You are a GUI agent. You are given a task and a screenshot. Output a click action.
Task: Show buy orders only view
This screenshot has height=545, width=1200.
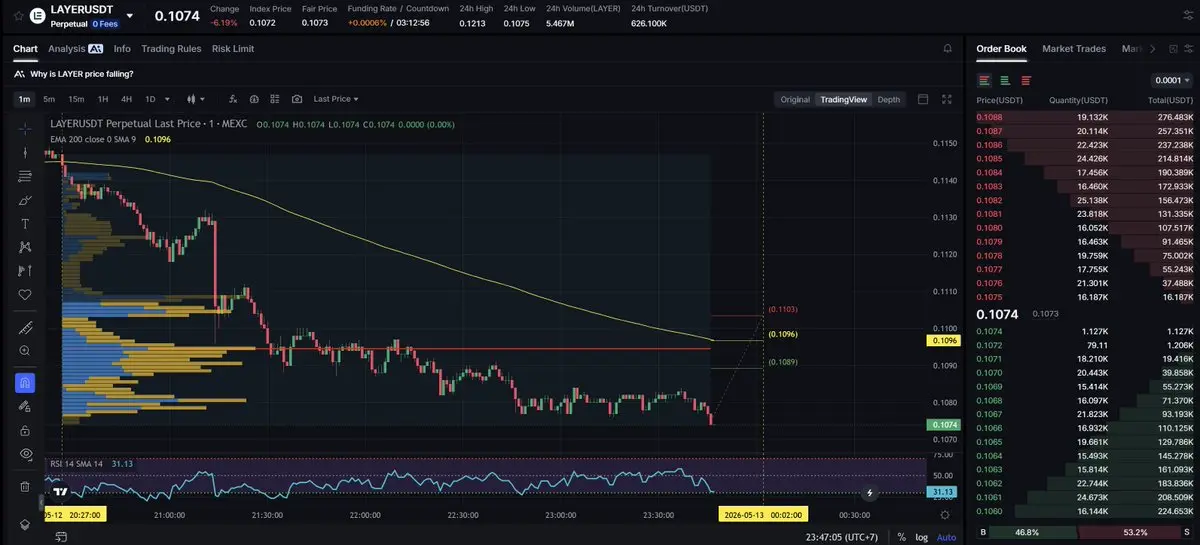[1005, 80]
